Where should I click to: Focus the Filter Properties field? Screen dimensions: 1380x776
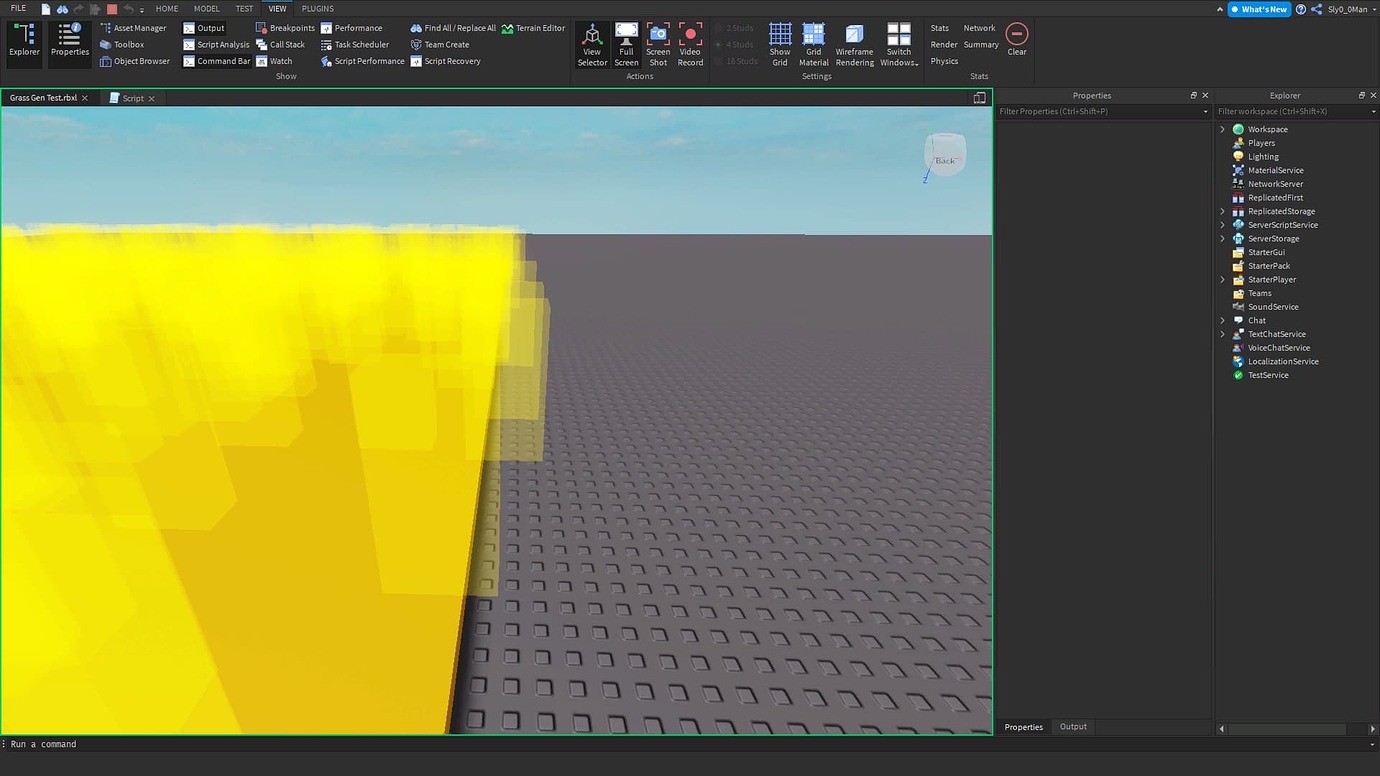pos(1103,112)
